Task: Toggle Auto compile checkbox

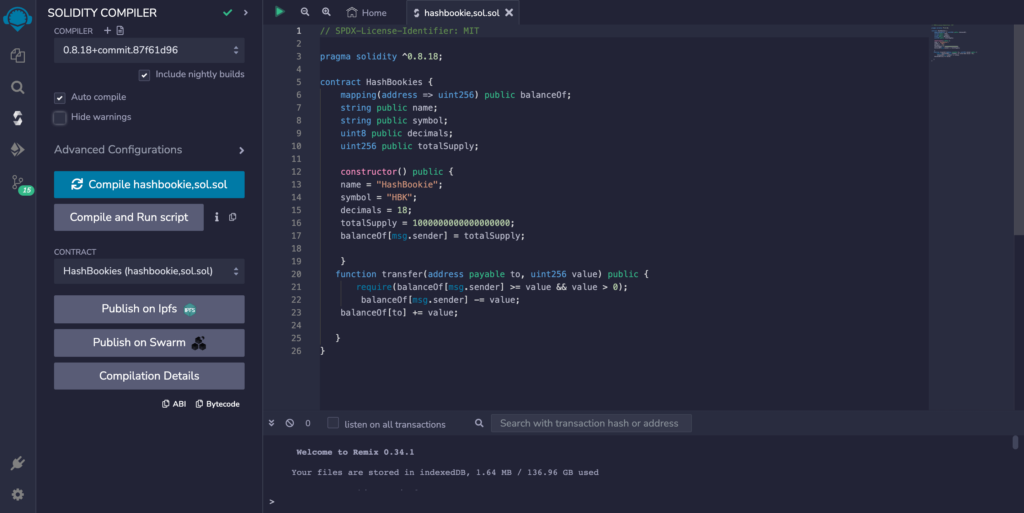Action: click(59, 98)
